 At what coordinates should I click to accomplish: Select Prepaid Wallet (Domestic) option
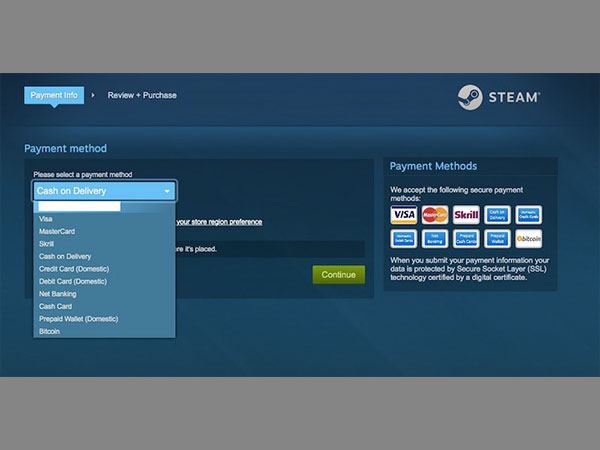point(104,319)
